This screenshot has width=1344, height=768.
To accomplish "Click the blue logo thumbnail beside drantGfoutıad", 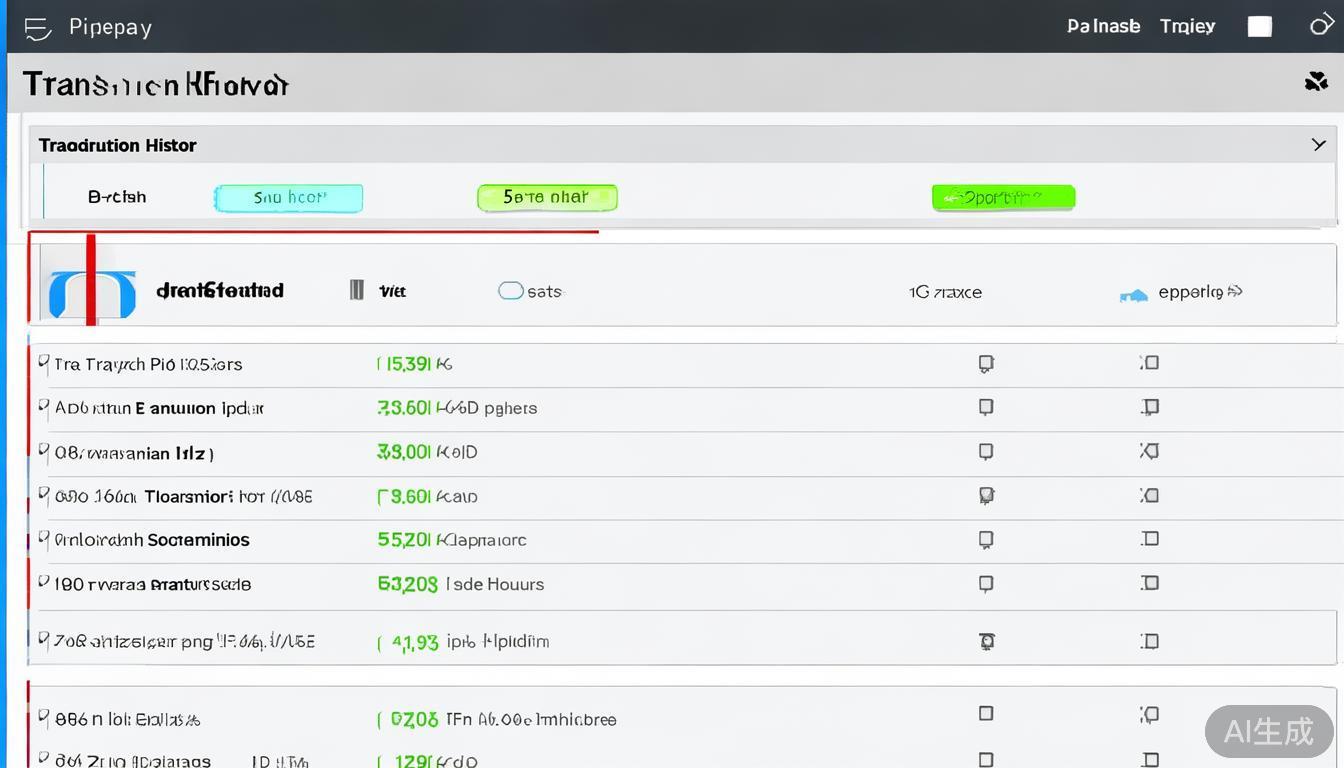I will (x=92, y=294).
